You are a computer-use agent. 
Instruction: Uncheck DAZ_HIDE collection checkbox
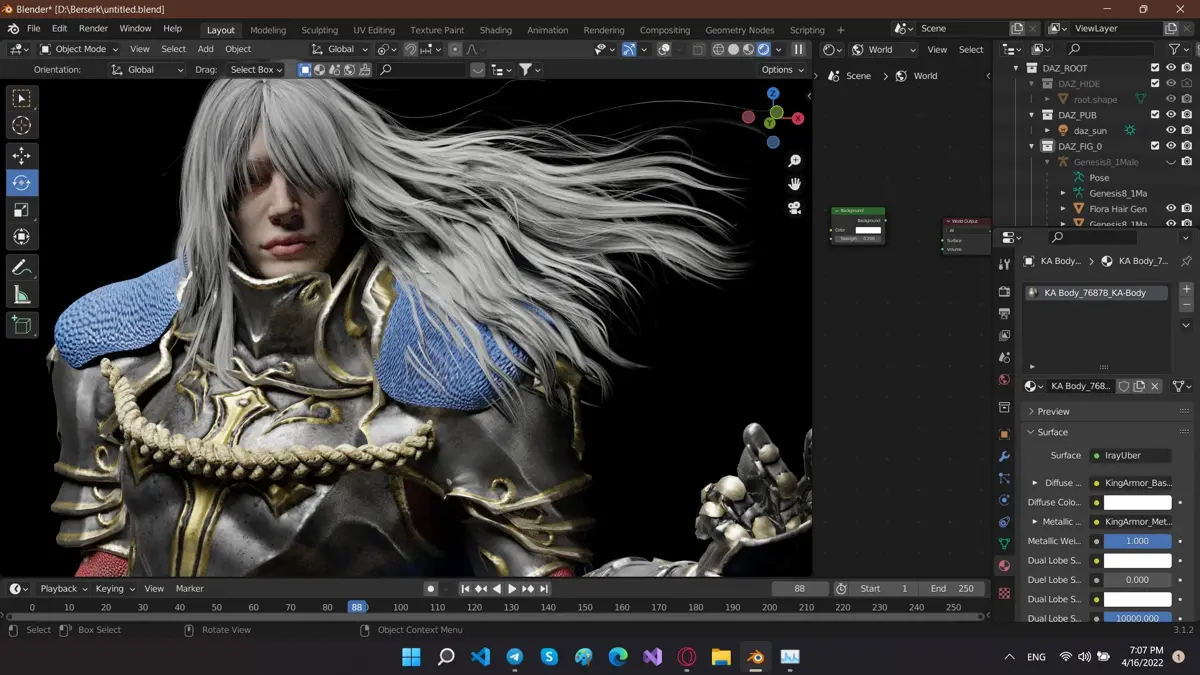(x=1155, y=84)
